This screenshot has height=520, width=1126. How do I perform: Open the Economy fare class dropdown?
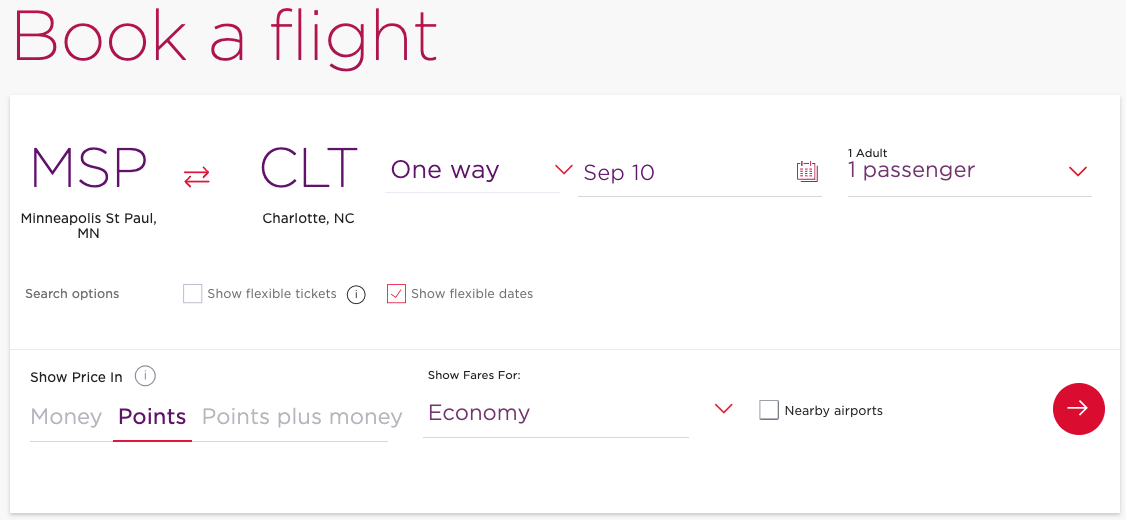[x=578, y=413]
